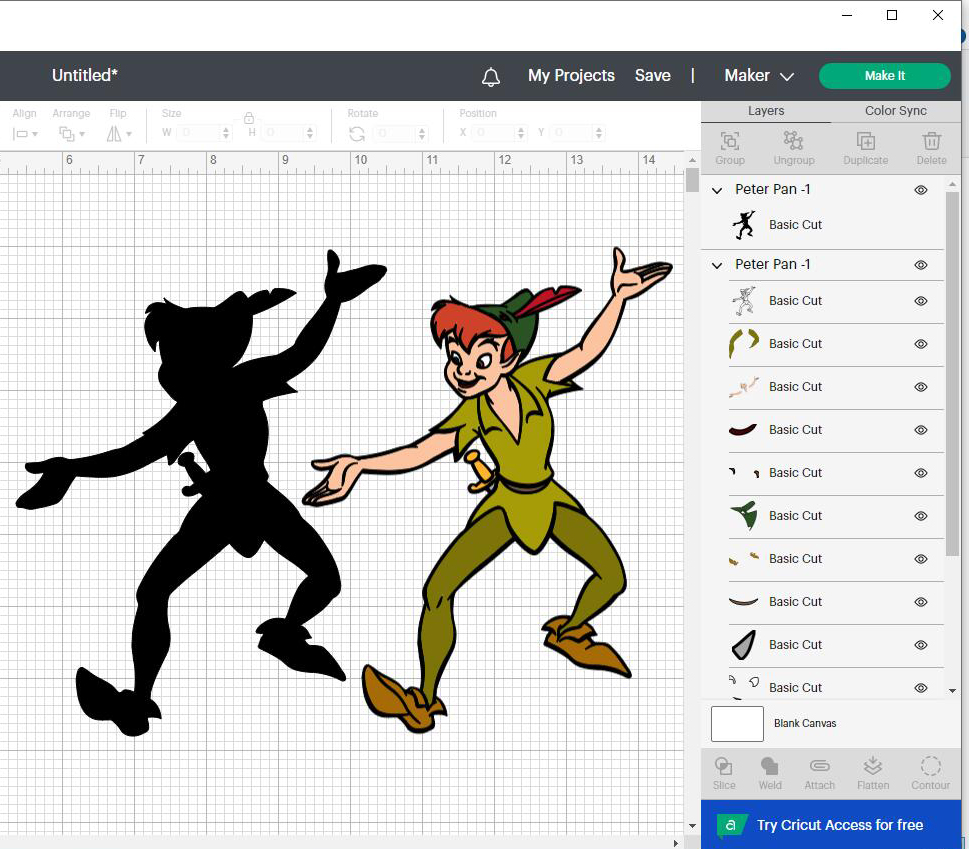
Task: Click the Cricut Access logo icon
Action: (731, 825)
